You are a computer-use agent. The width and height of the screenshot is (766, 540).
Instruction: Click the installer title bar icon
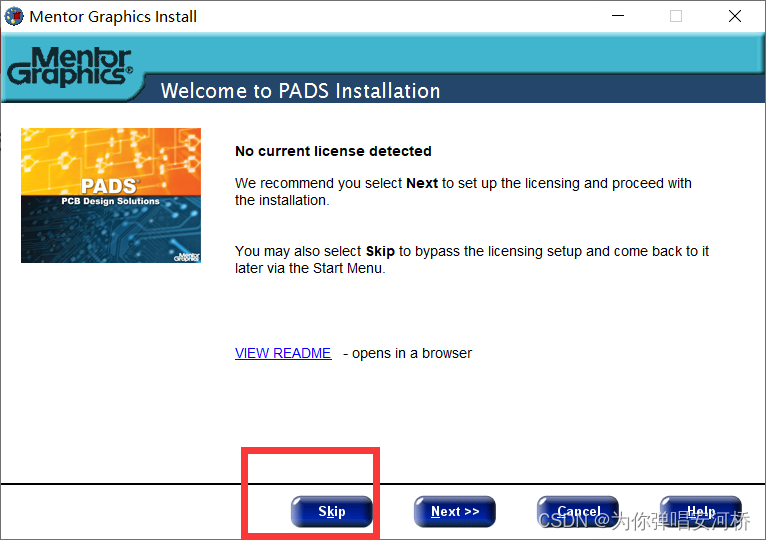[14, 16]
